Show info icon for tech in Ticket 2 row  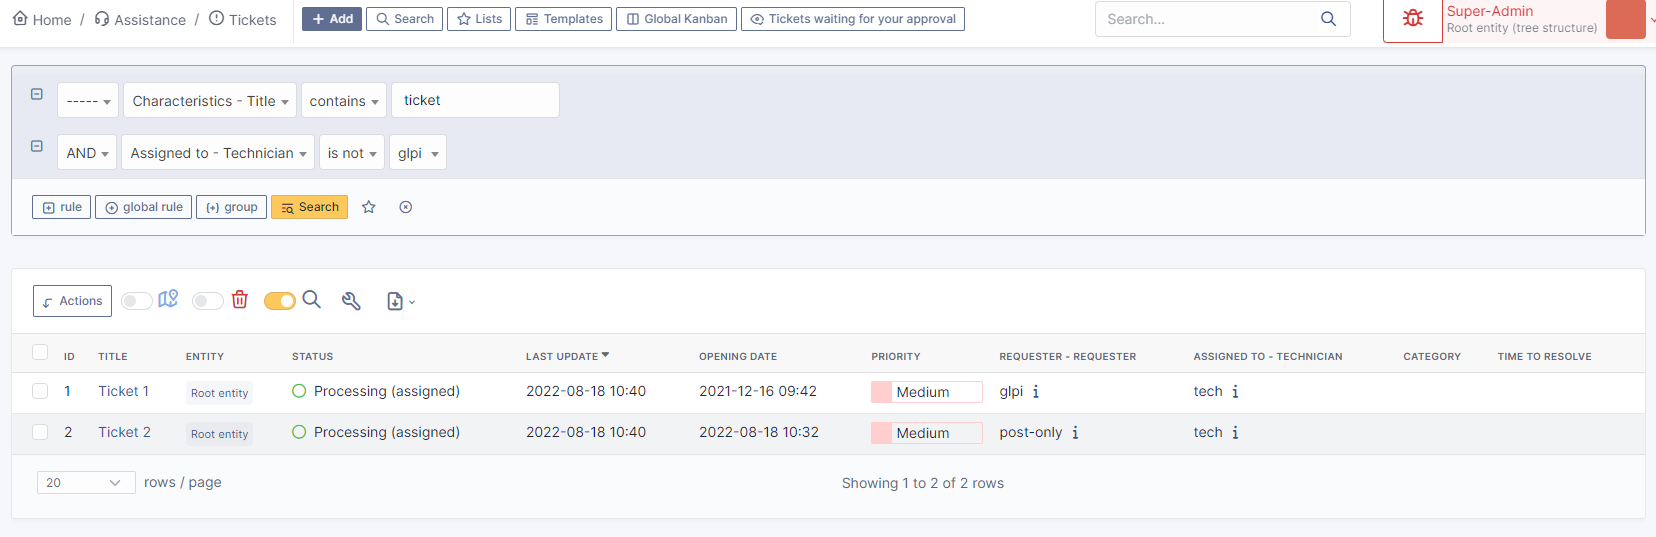click(x=1235, y=433)
